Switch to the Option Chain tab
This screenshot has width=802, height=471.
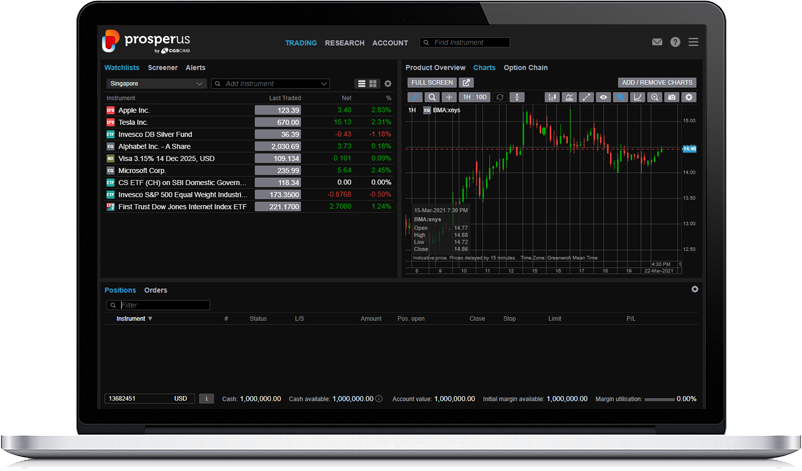click(x=525, y=68)
